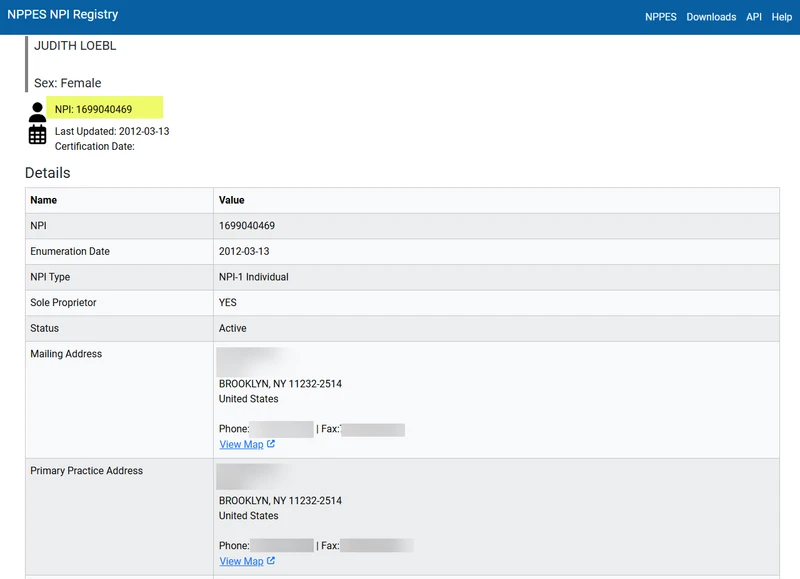Open the Downloads header link
The height and width of the screenshot is (579, 800).
click(x=711, y=17)
